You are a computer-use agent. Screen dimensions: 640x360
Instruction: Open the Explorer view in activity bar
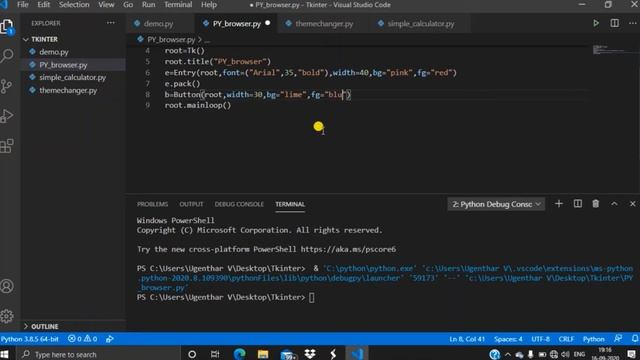(x=7, y=27)
